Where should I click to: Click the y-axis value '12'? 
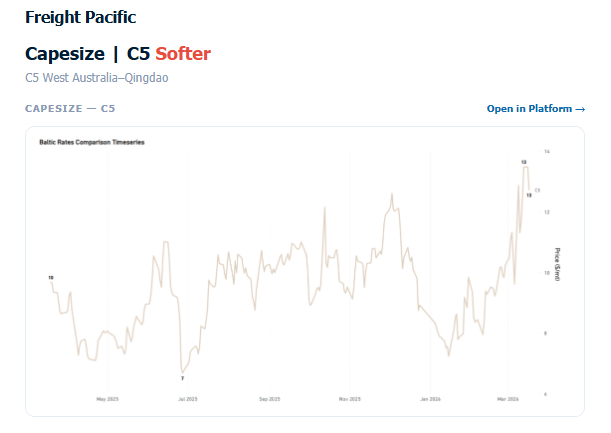coord(547,212)
